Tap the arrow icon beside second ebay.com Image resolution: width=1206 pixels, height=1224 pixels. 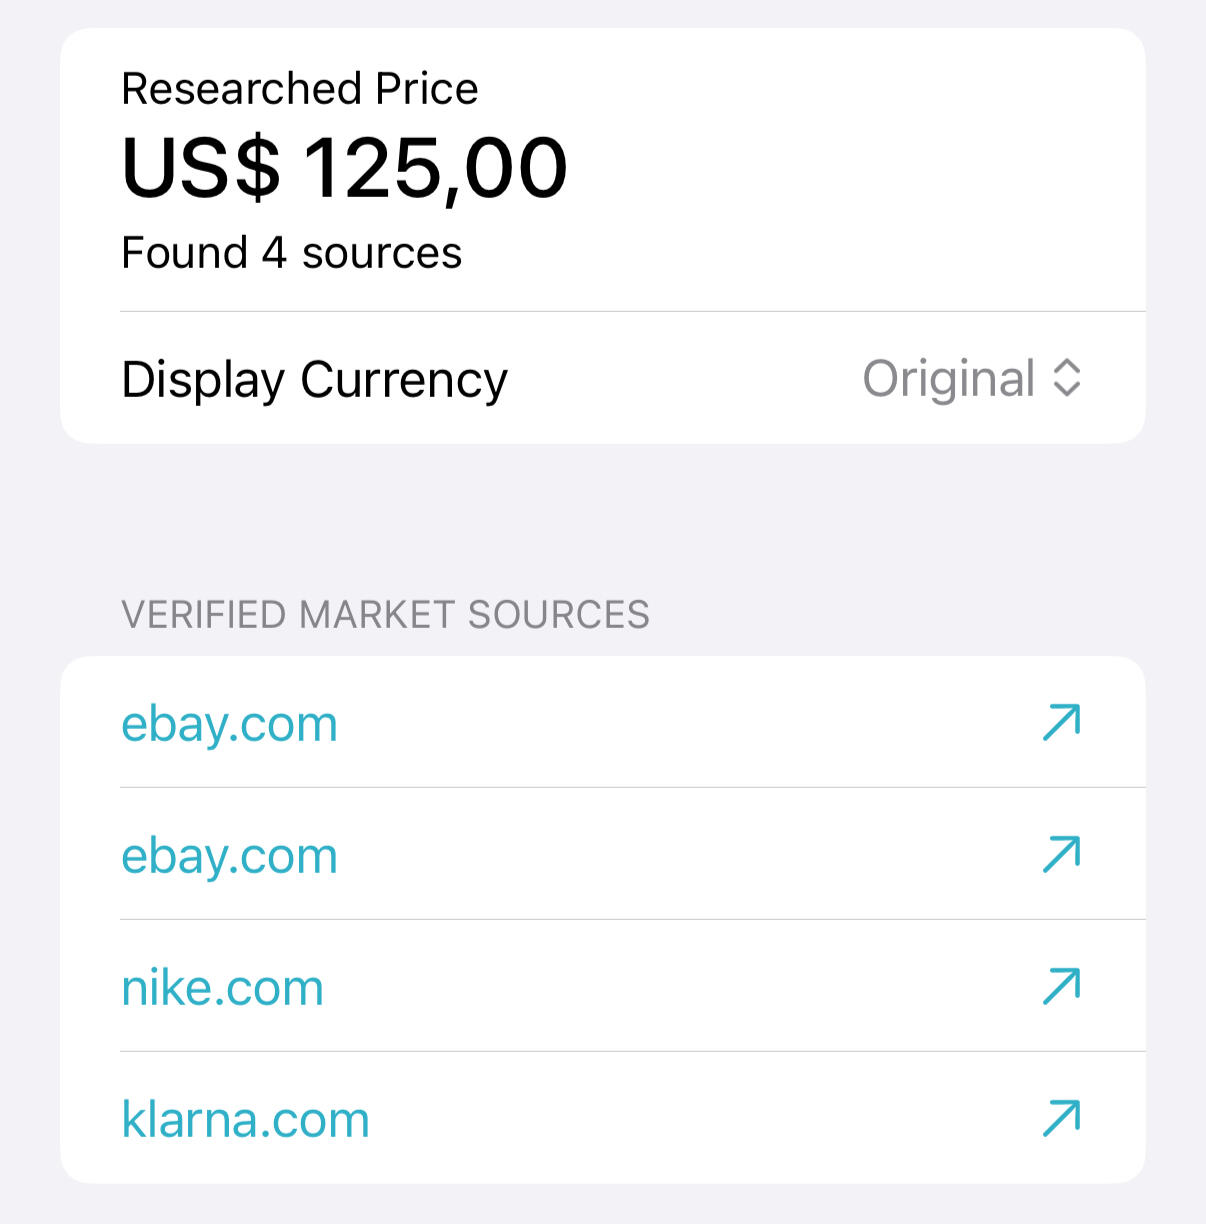click(1061, 854)
